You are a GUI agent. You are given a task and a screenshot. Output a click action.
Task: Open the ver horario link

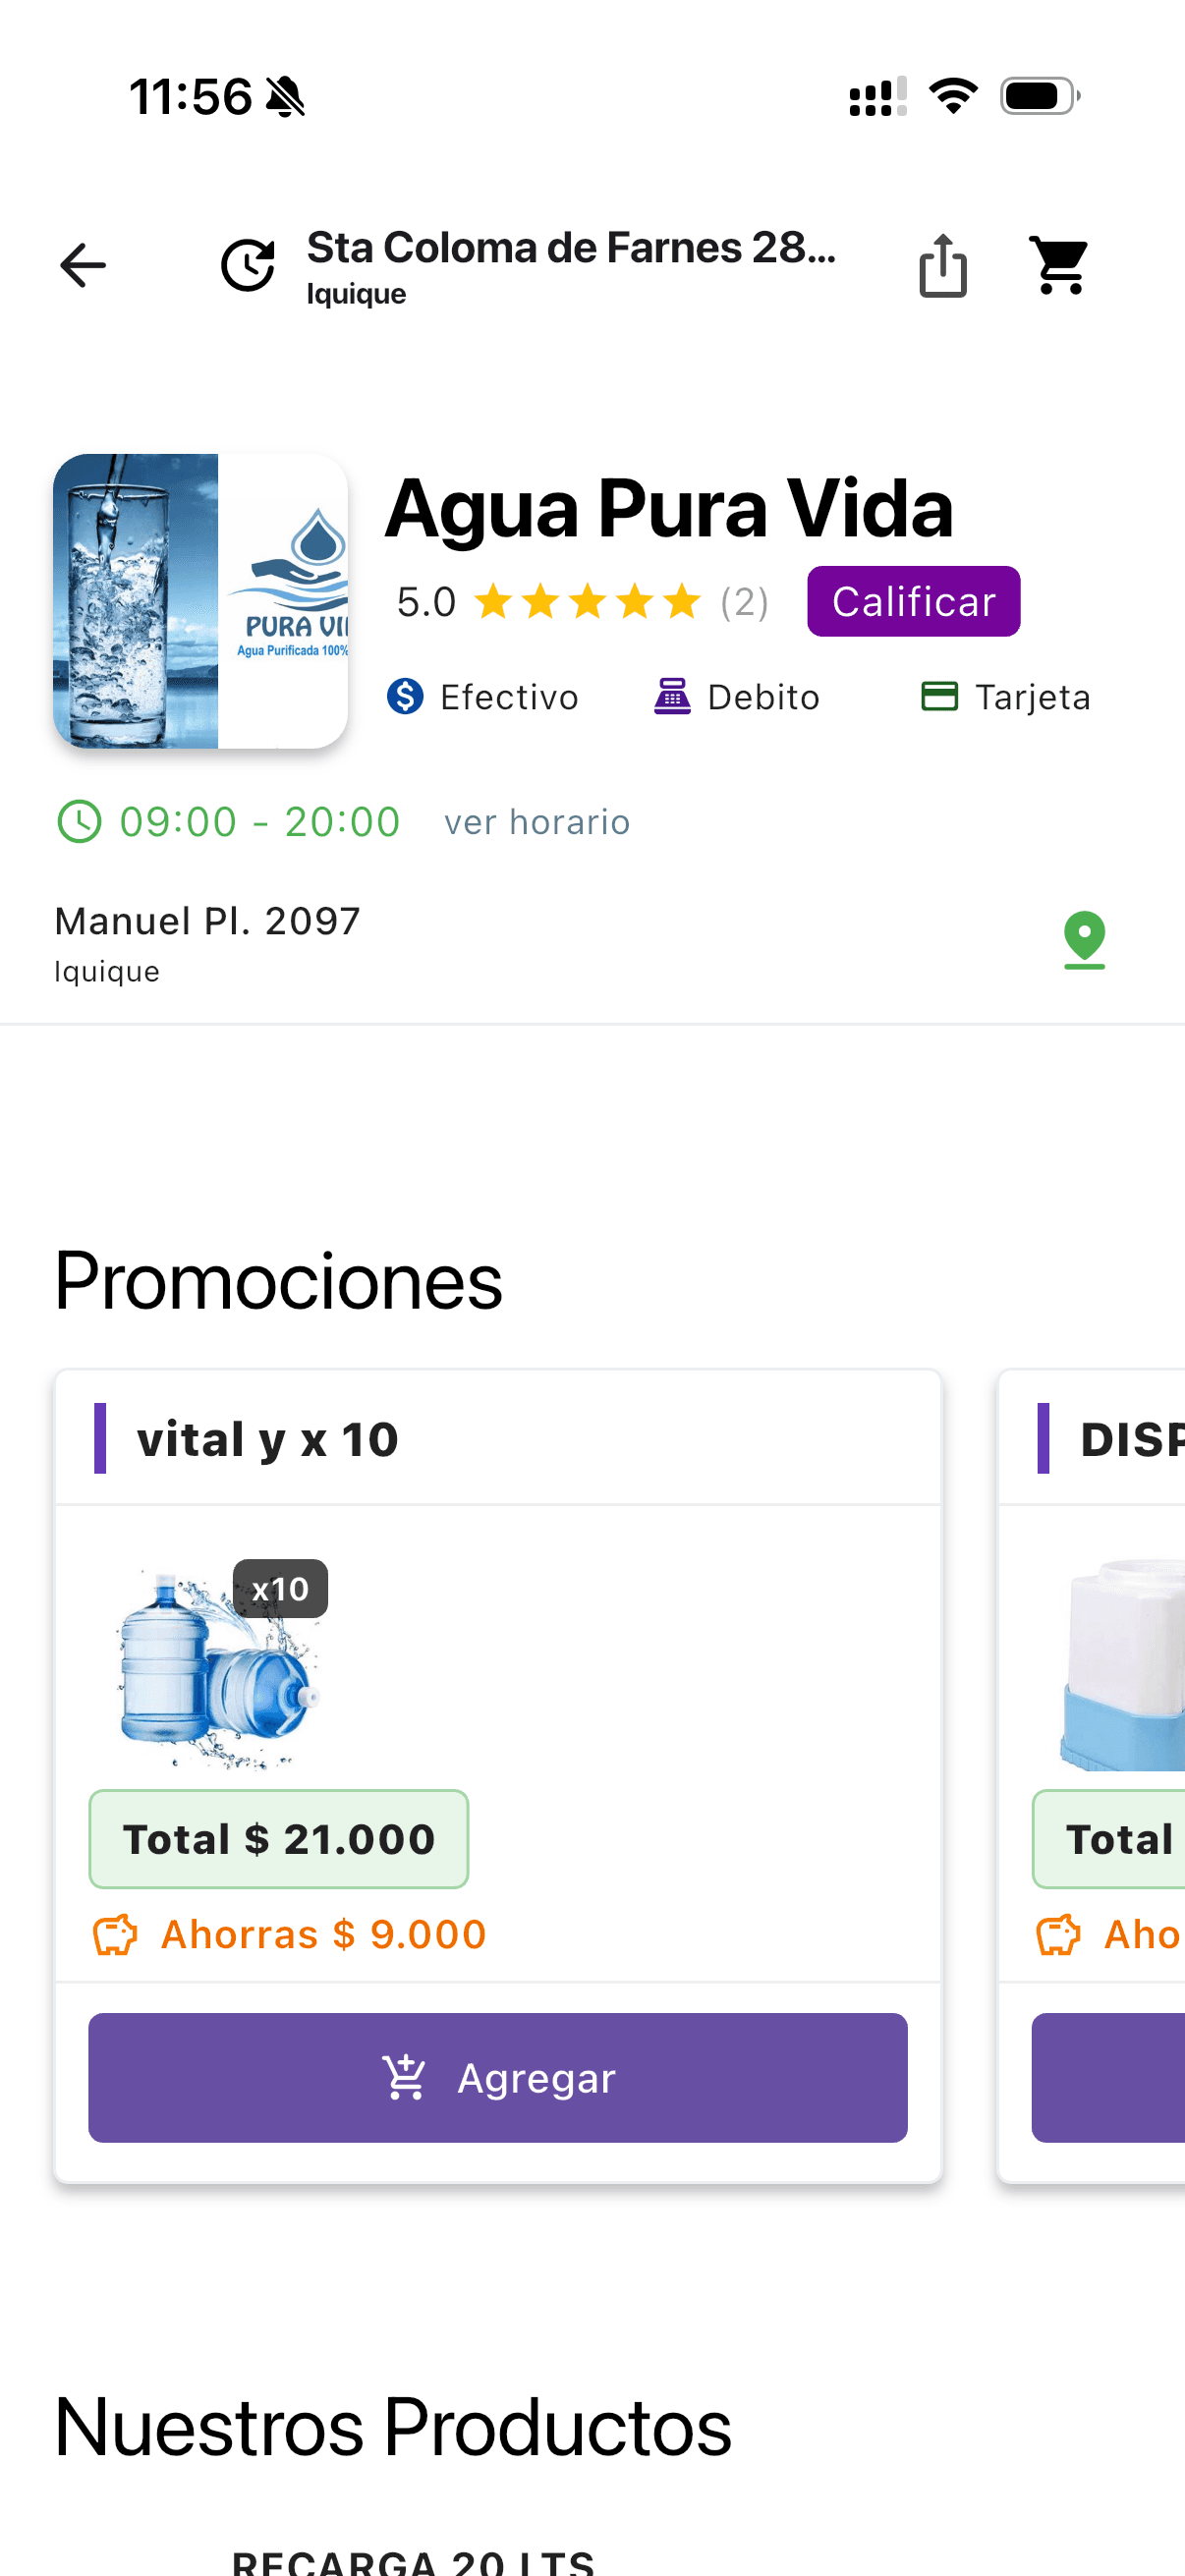tap(537, 822)
